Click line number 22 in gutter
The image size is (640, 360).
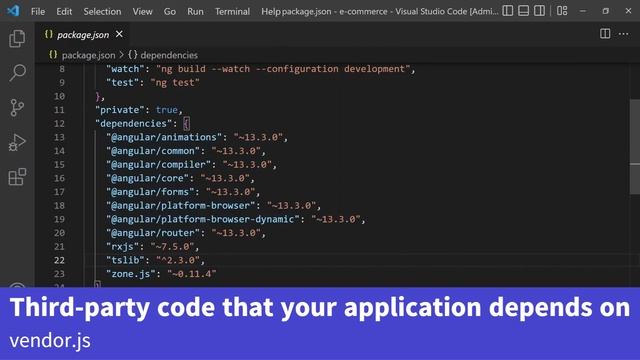click(x=59, y=260)
